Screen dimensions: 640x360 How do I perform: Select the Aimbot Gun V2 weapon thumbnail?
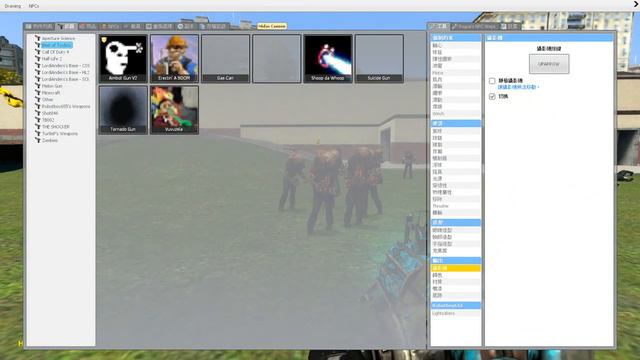tap(123, 58)
